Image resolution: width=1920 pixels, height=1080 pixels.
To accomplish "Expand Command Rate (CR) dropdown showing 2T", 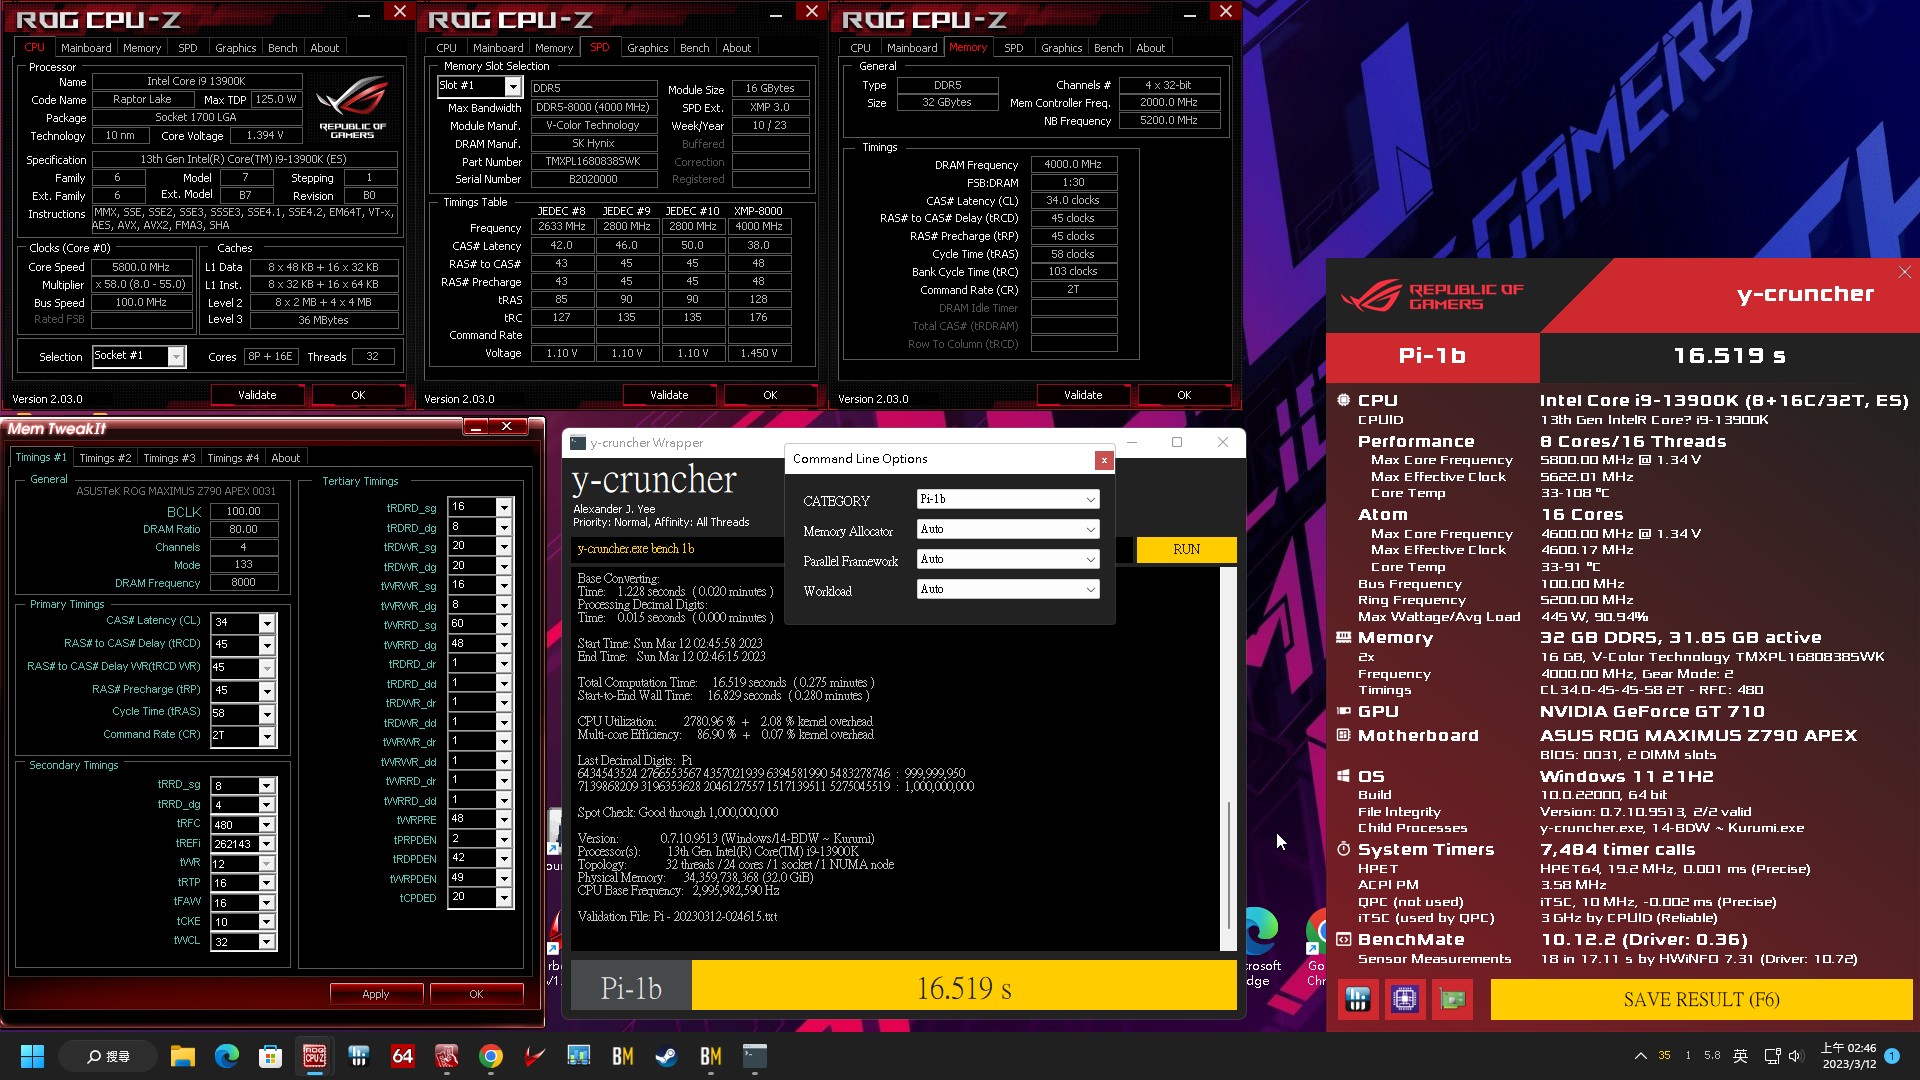I will (x=267, y=736).
